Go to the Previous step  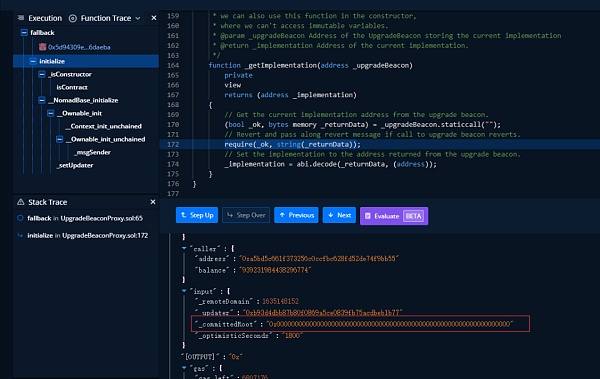(296, 215)
